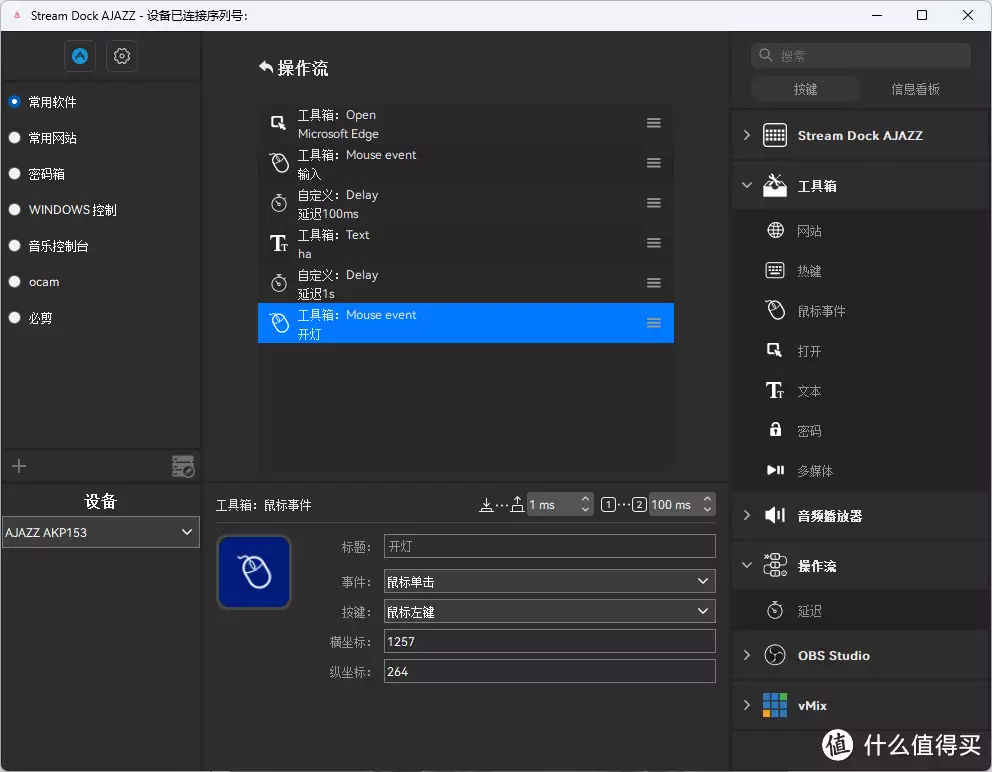Switch to the 信息看板 tab
Screen dimensions: 992x772
(915, 89)
